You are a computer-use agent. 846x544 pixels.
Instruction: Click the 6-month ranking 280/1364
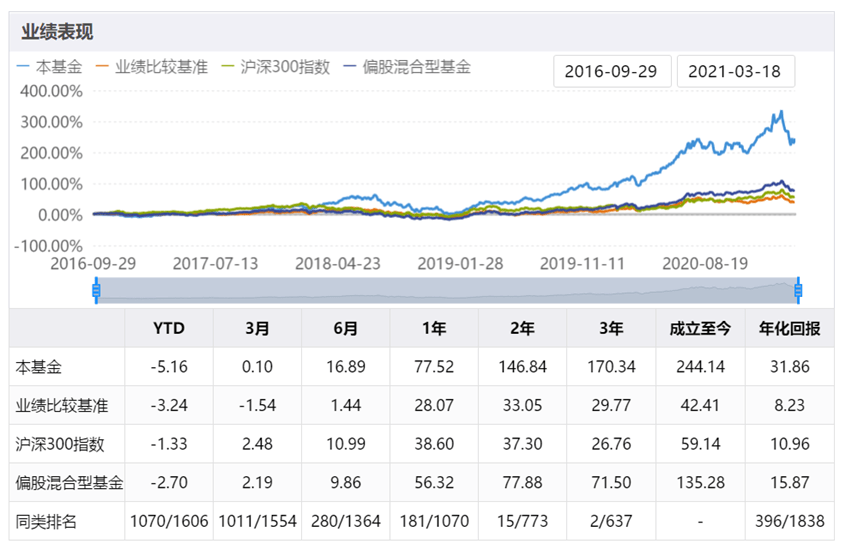click(x=346, y=521)
